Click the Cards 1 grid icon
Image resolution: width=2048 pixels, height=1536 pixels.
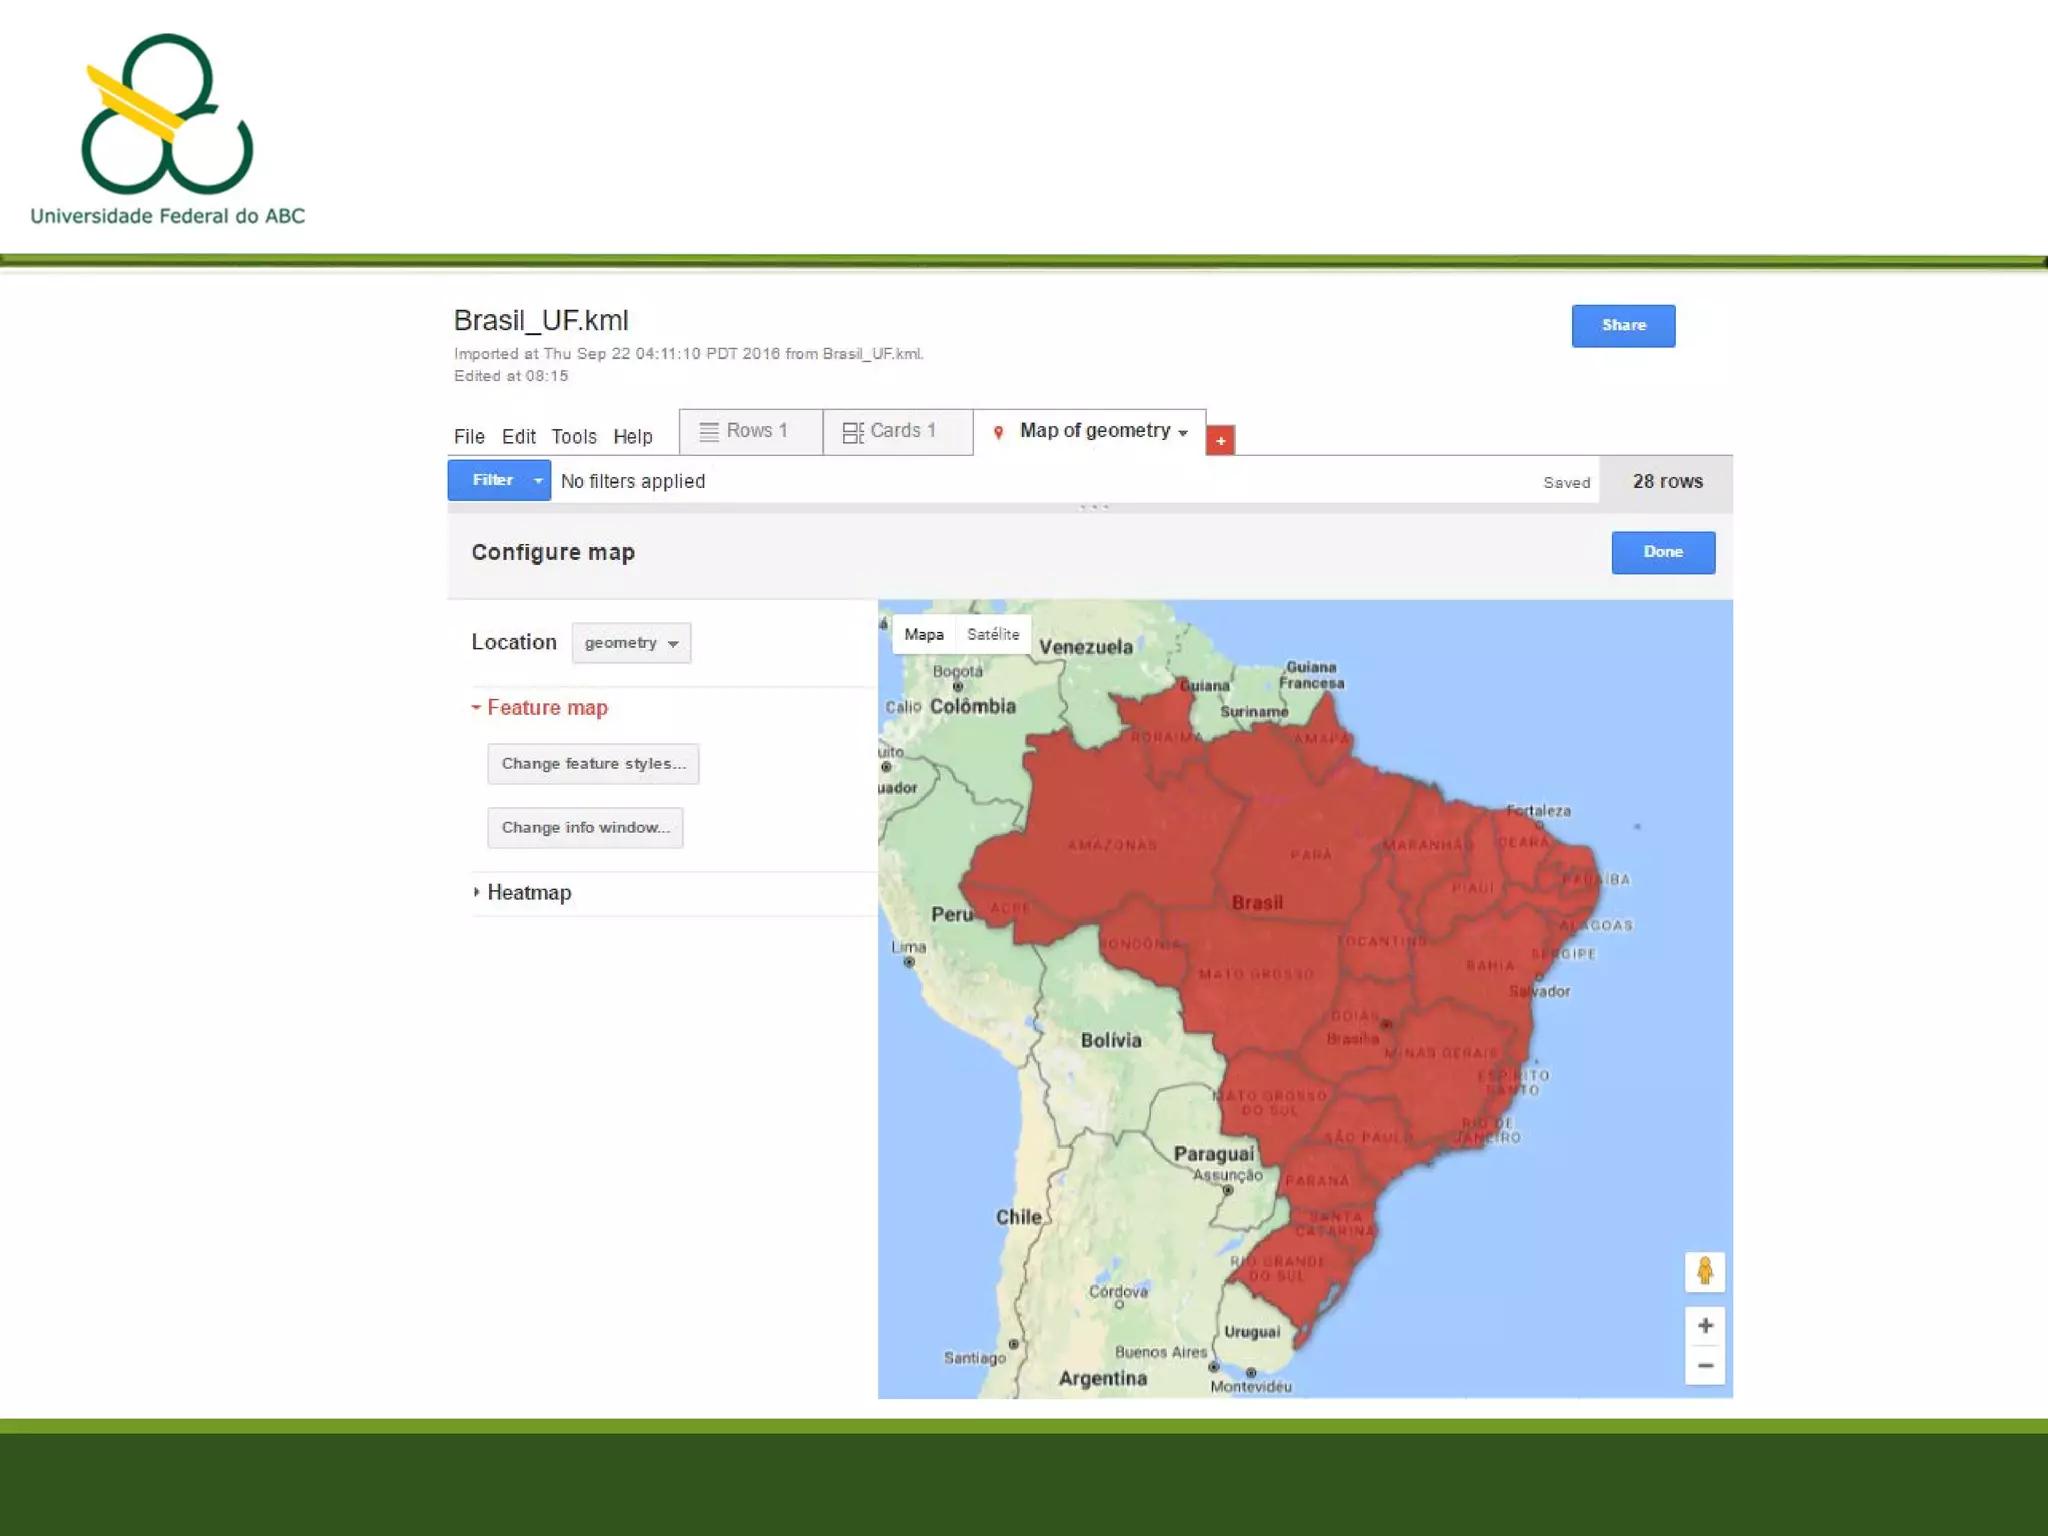pos(853,432)
